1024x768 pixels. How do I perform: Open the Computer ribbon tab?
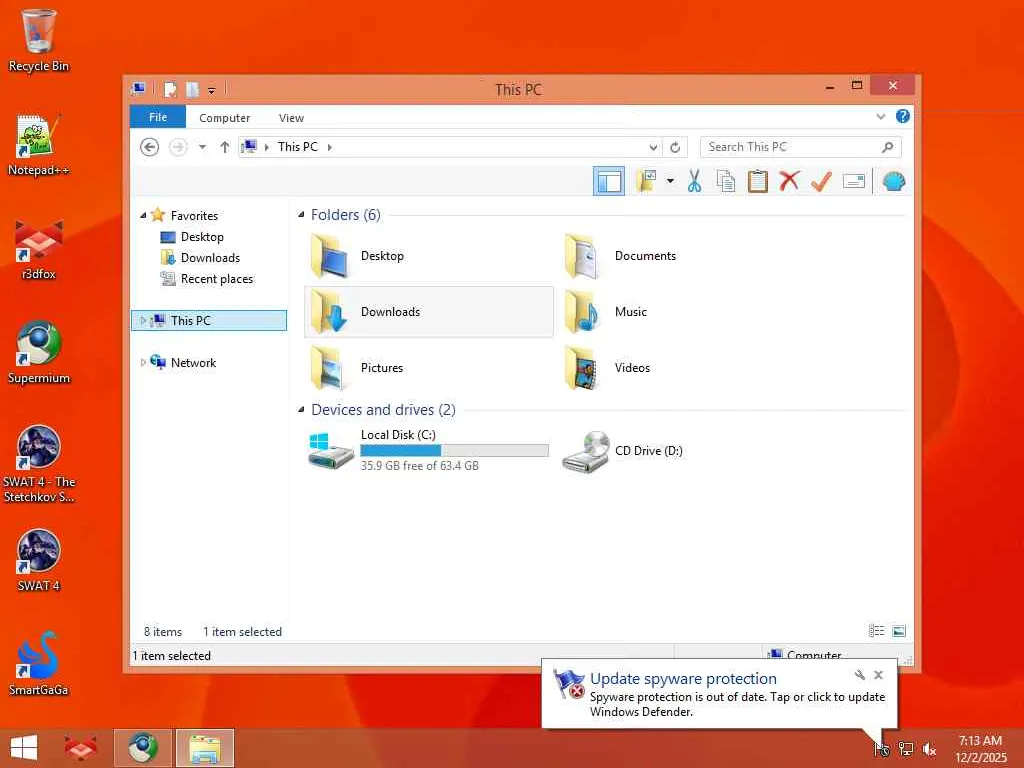[x=225, y=118]
